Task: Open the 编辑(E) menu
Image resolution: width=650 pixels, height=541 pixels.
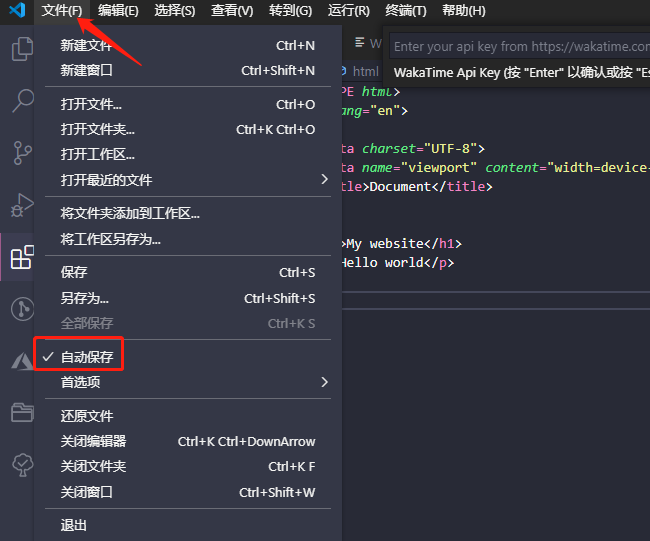Action: (118, 11)
